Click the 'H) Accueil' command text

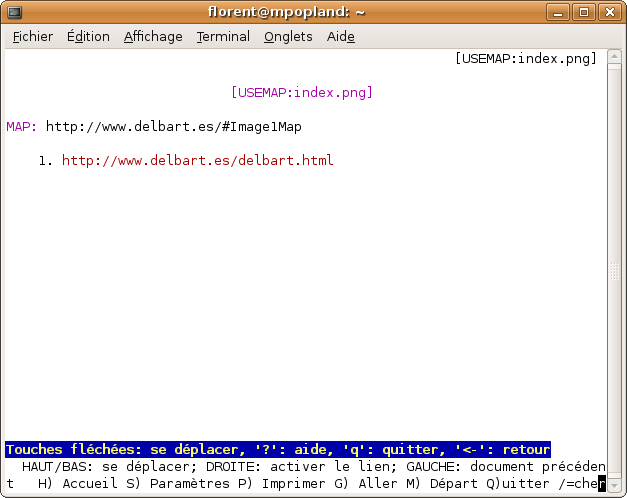click(x=78, y=484)
